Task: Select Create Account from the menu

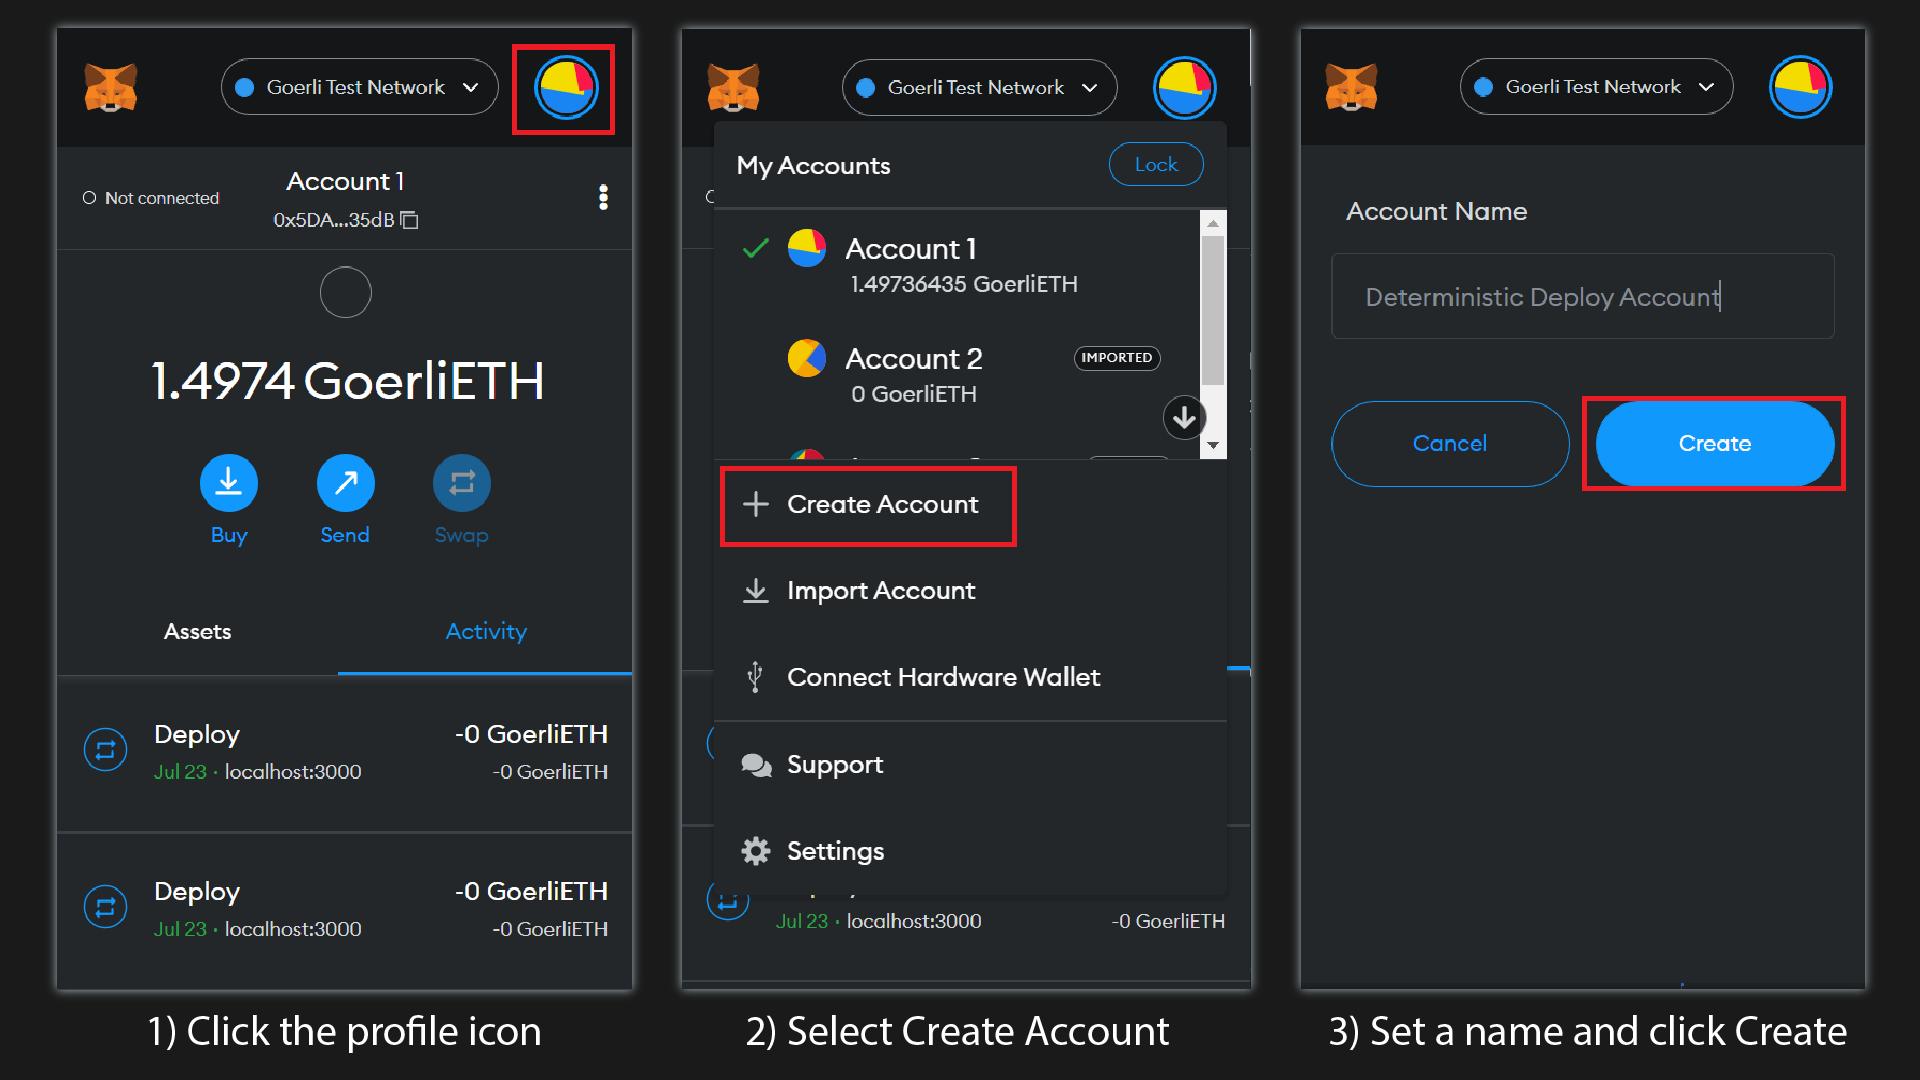Action: (868, 505)
